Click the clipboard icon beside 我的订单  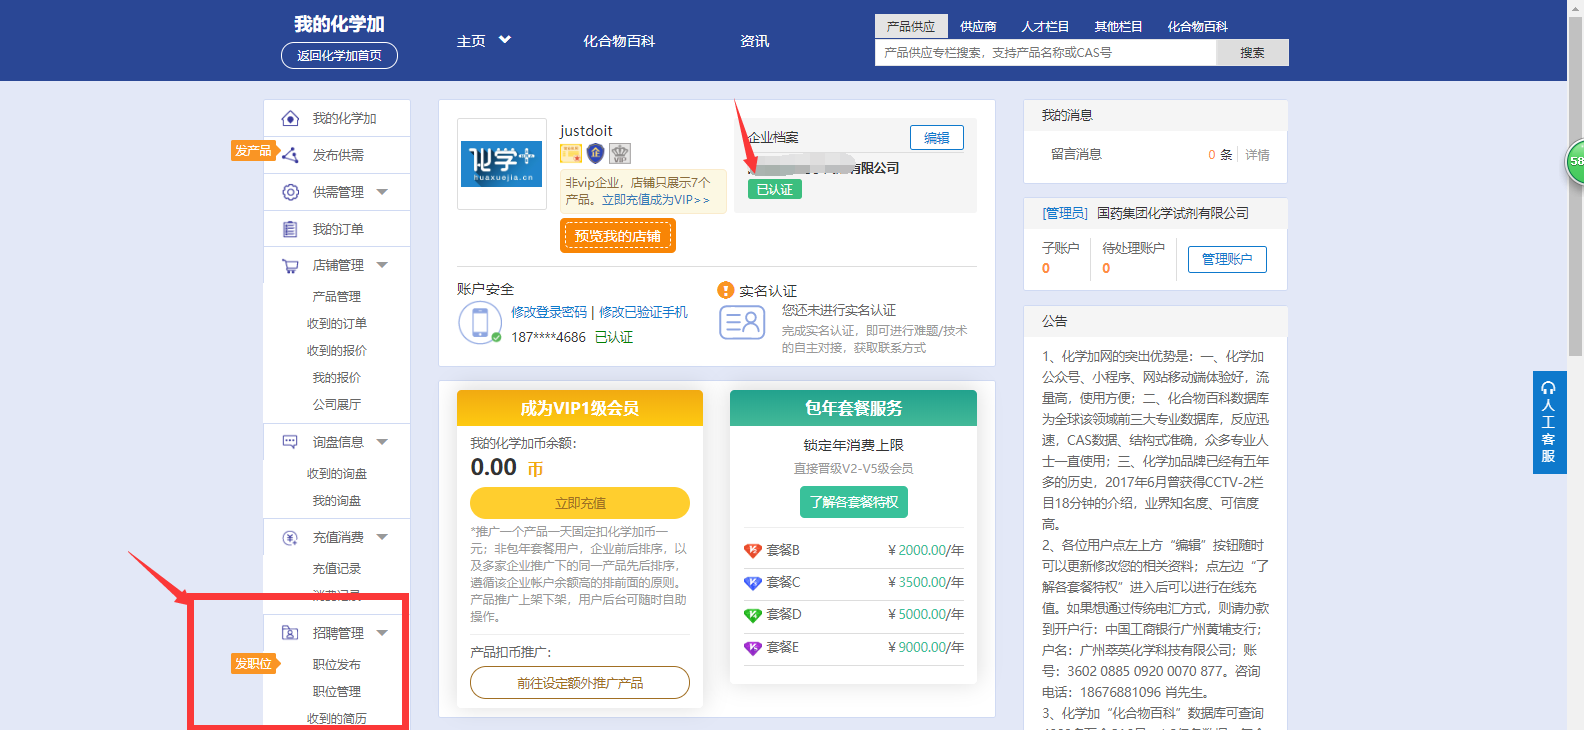pos(290,229)
